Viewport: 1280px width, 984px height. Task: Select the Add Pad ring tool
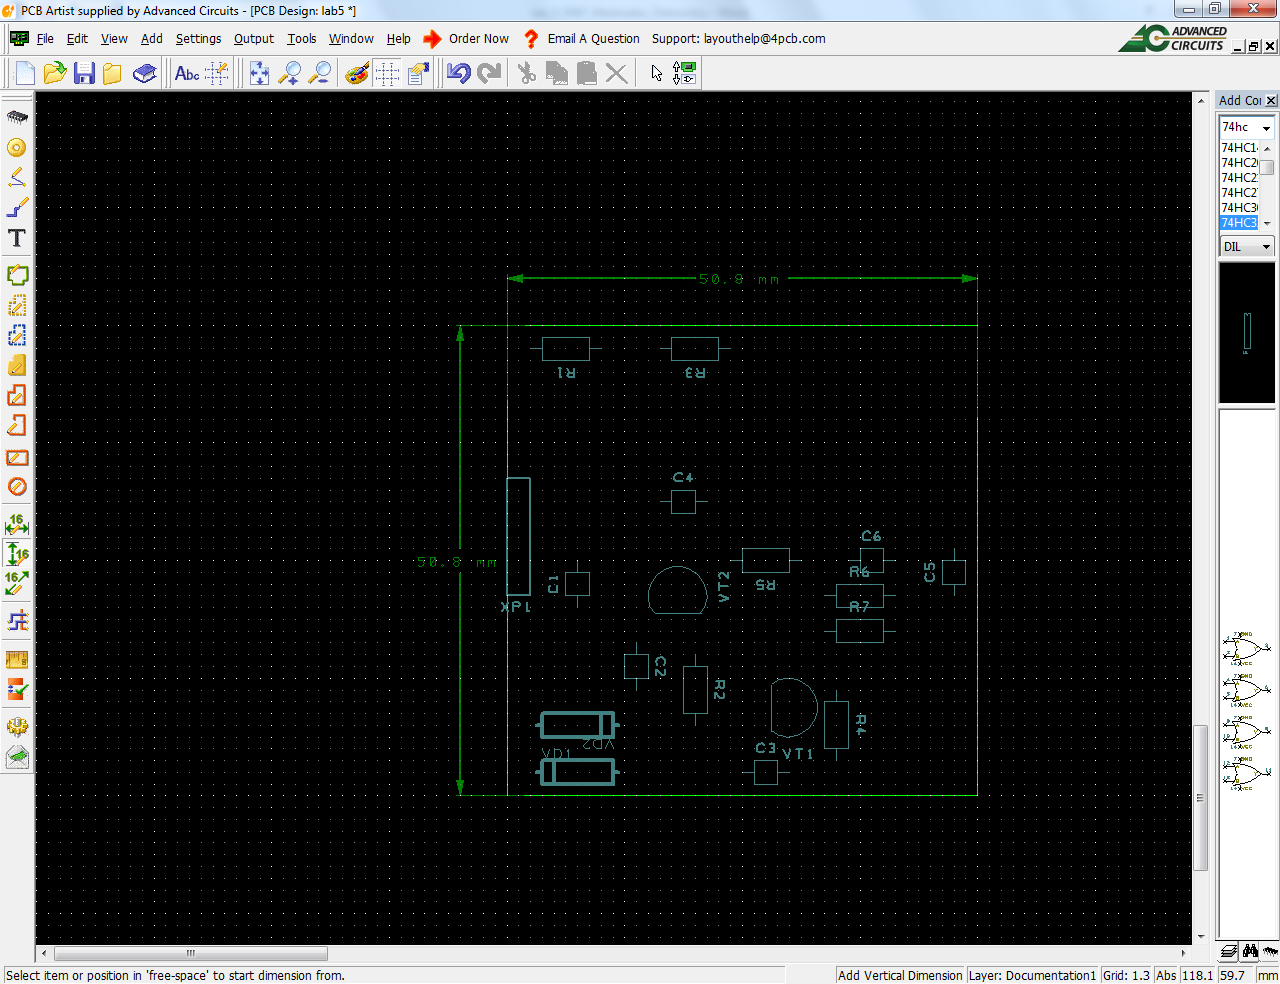point(17,147)
